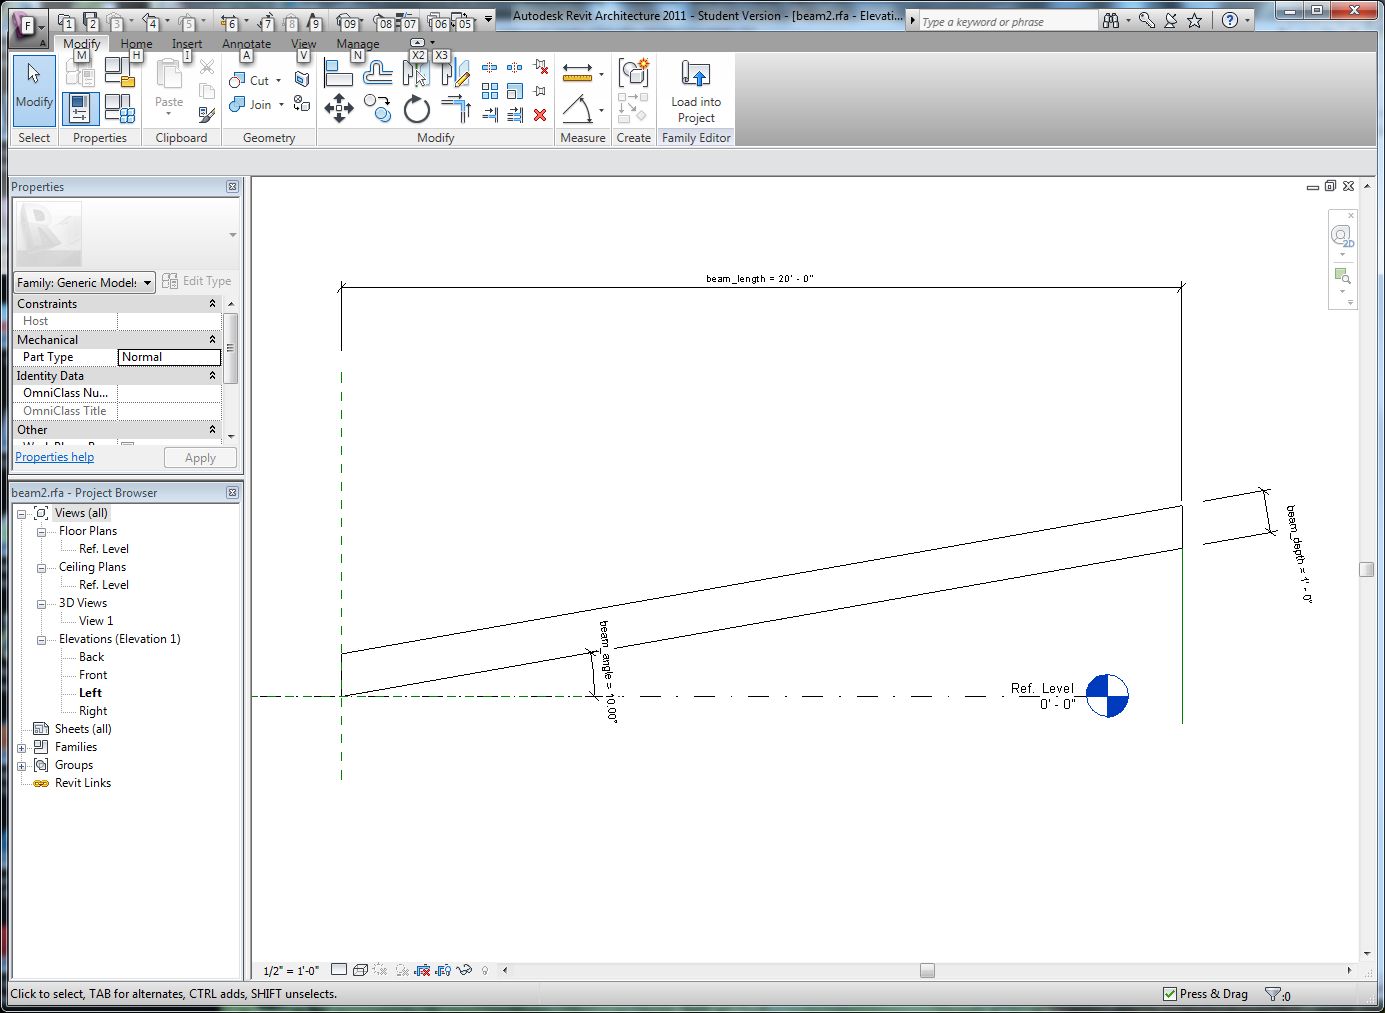Select the Align tool in Modify panel
1385x1013 pixels.
(x=339, y=74)
